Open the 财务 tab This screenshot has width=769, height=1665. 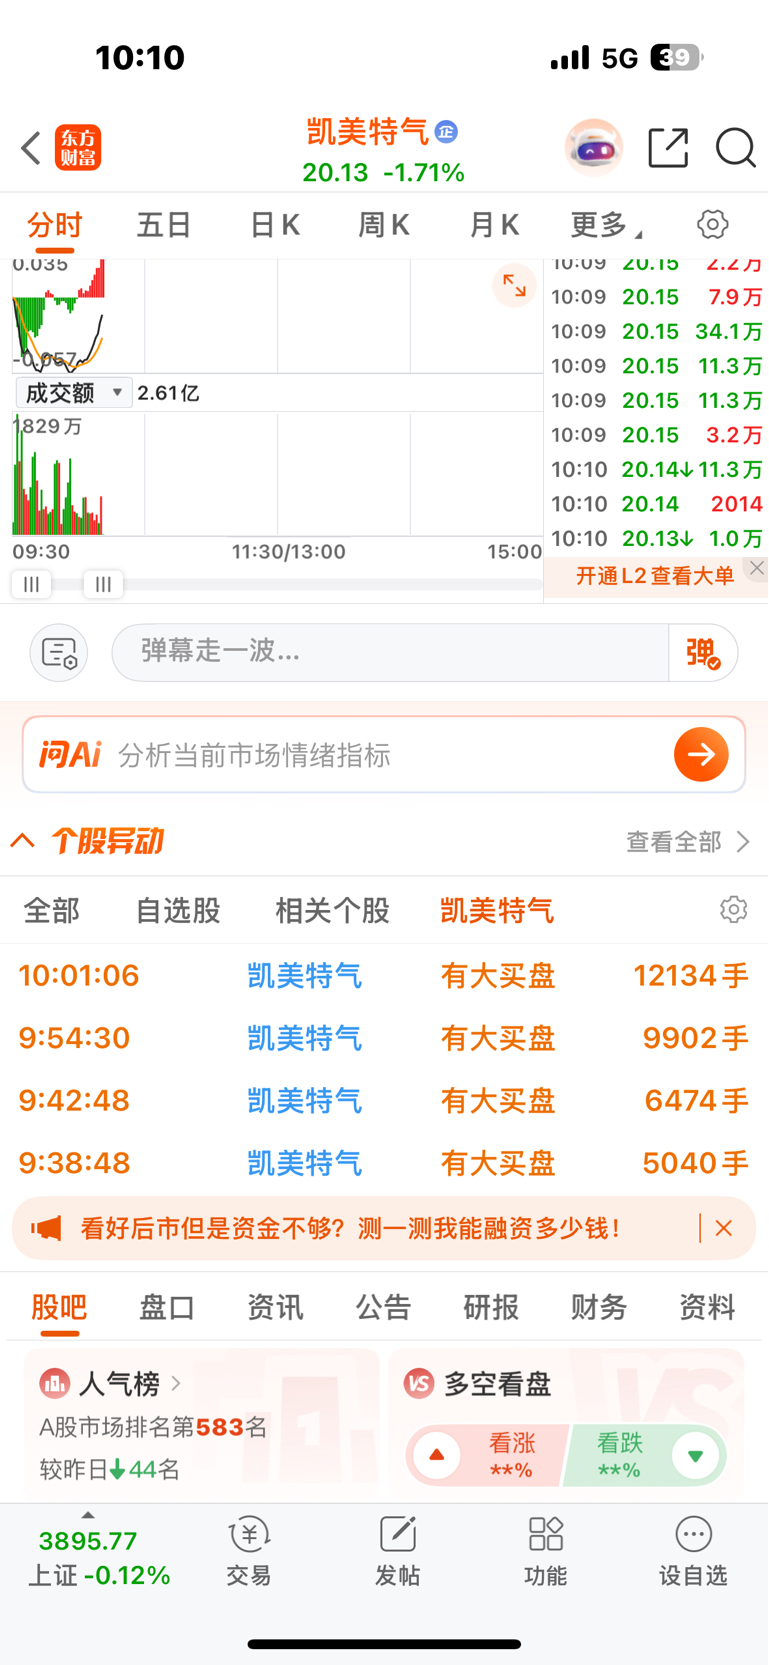[x=599, y=1307]
